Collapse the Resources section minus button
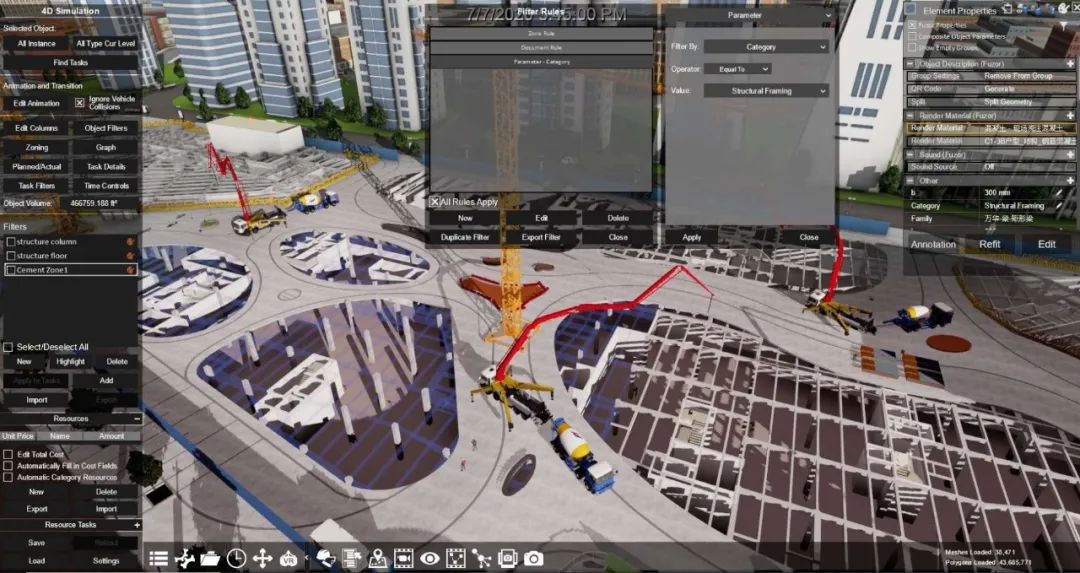This screenshot has width=1080, height=573. pos(137,419)
